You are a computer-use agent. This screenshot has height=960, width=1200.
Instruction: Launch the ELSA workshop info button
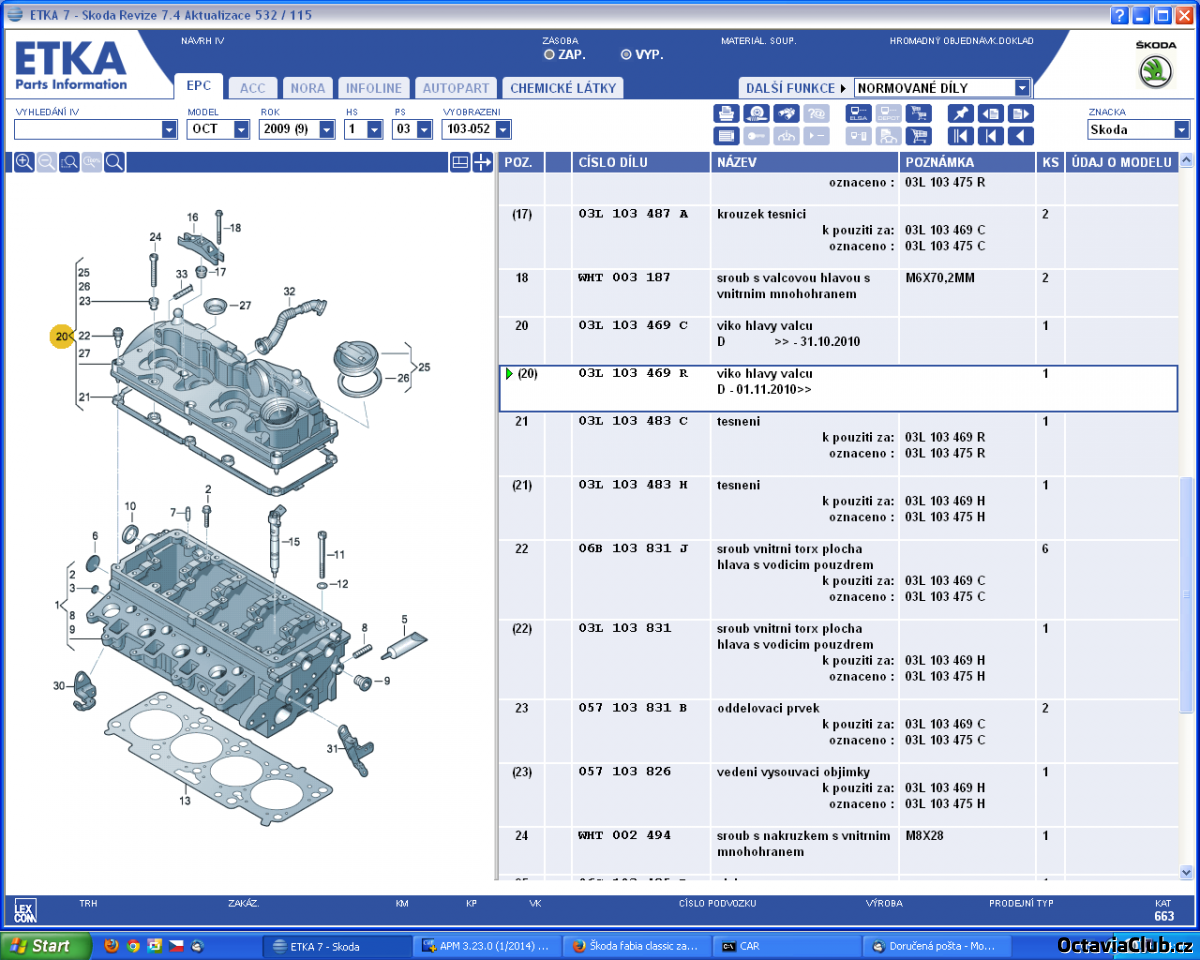coord(858,113)
